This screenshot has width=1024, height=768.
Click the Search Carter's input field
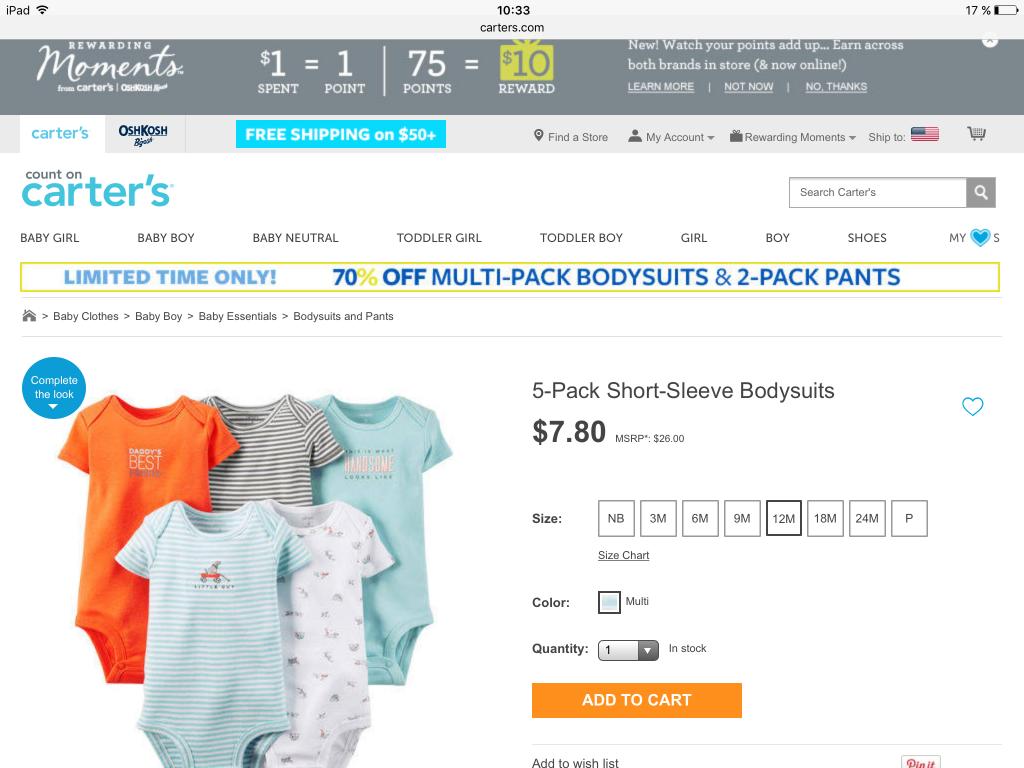click(878, 193)
